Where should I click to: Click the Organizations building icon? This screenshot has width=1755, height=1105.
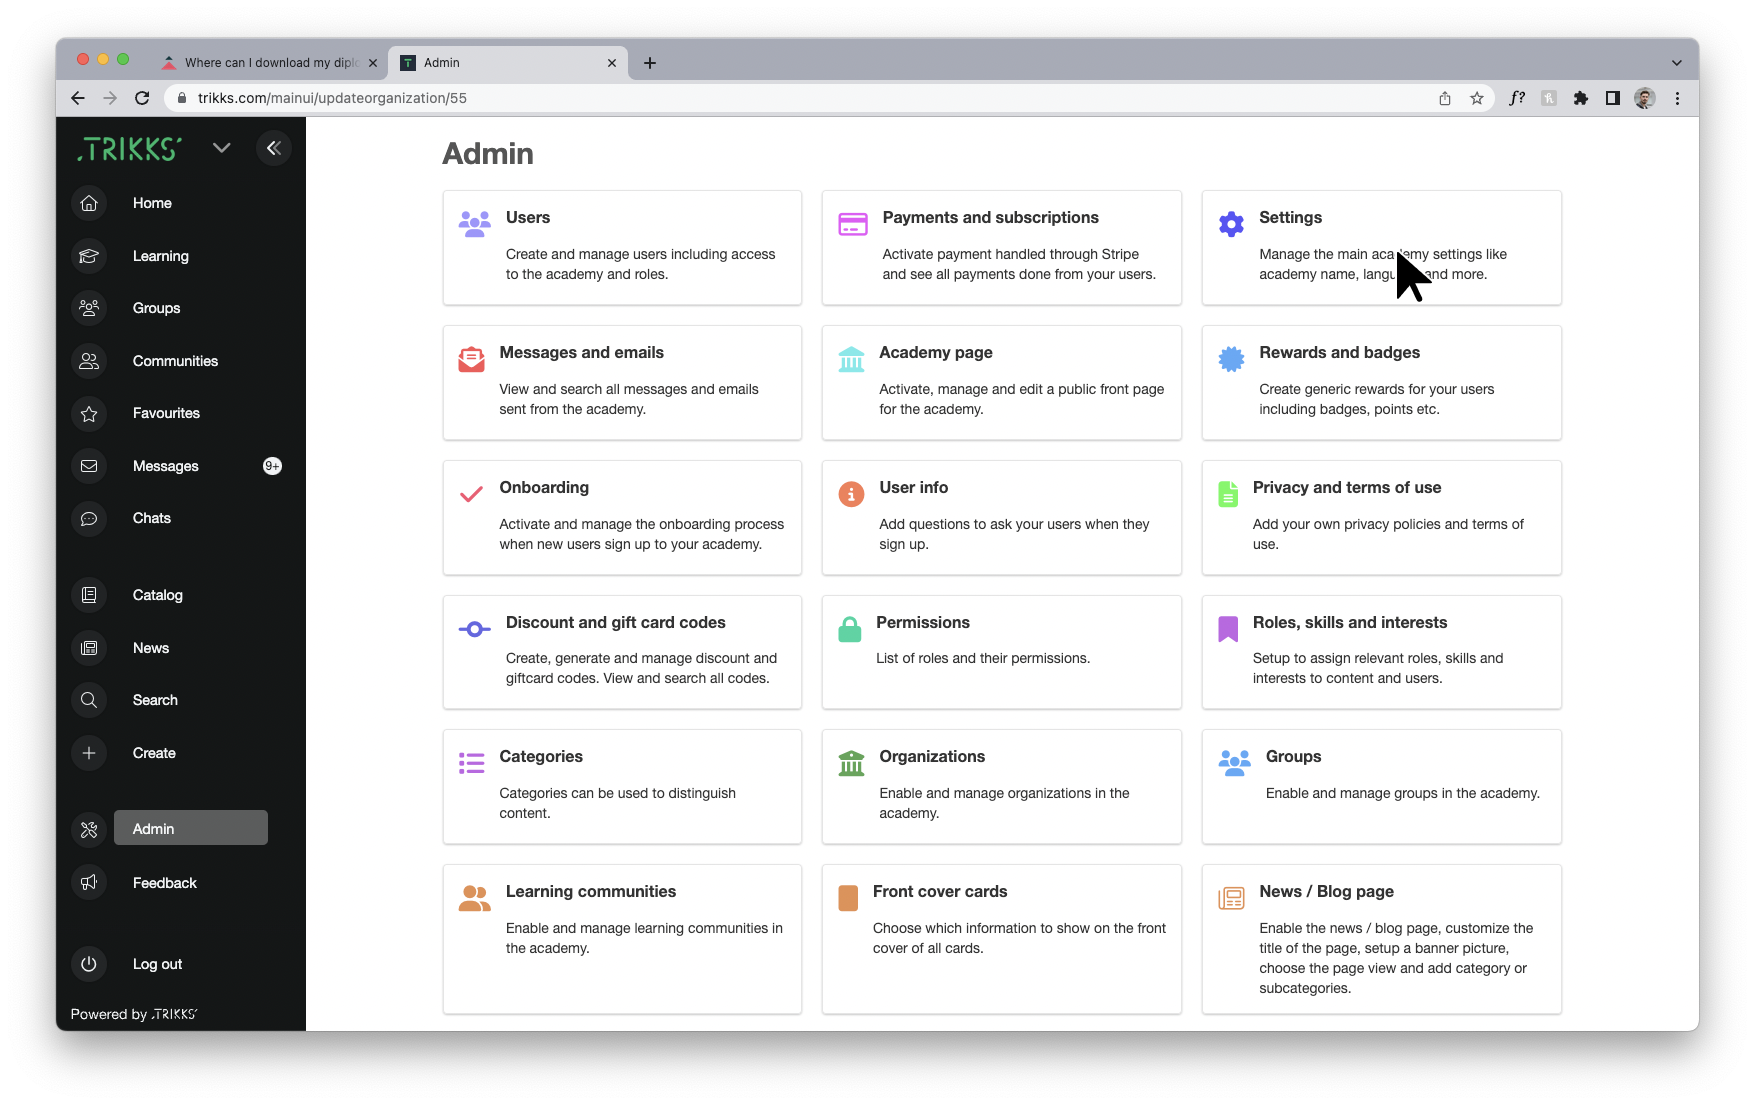point(851,763)
